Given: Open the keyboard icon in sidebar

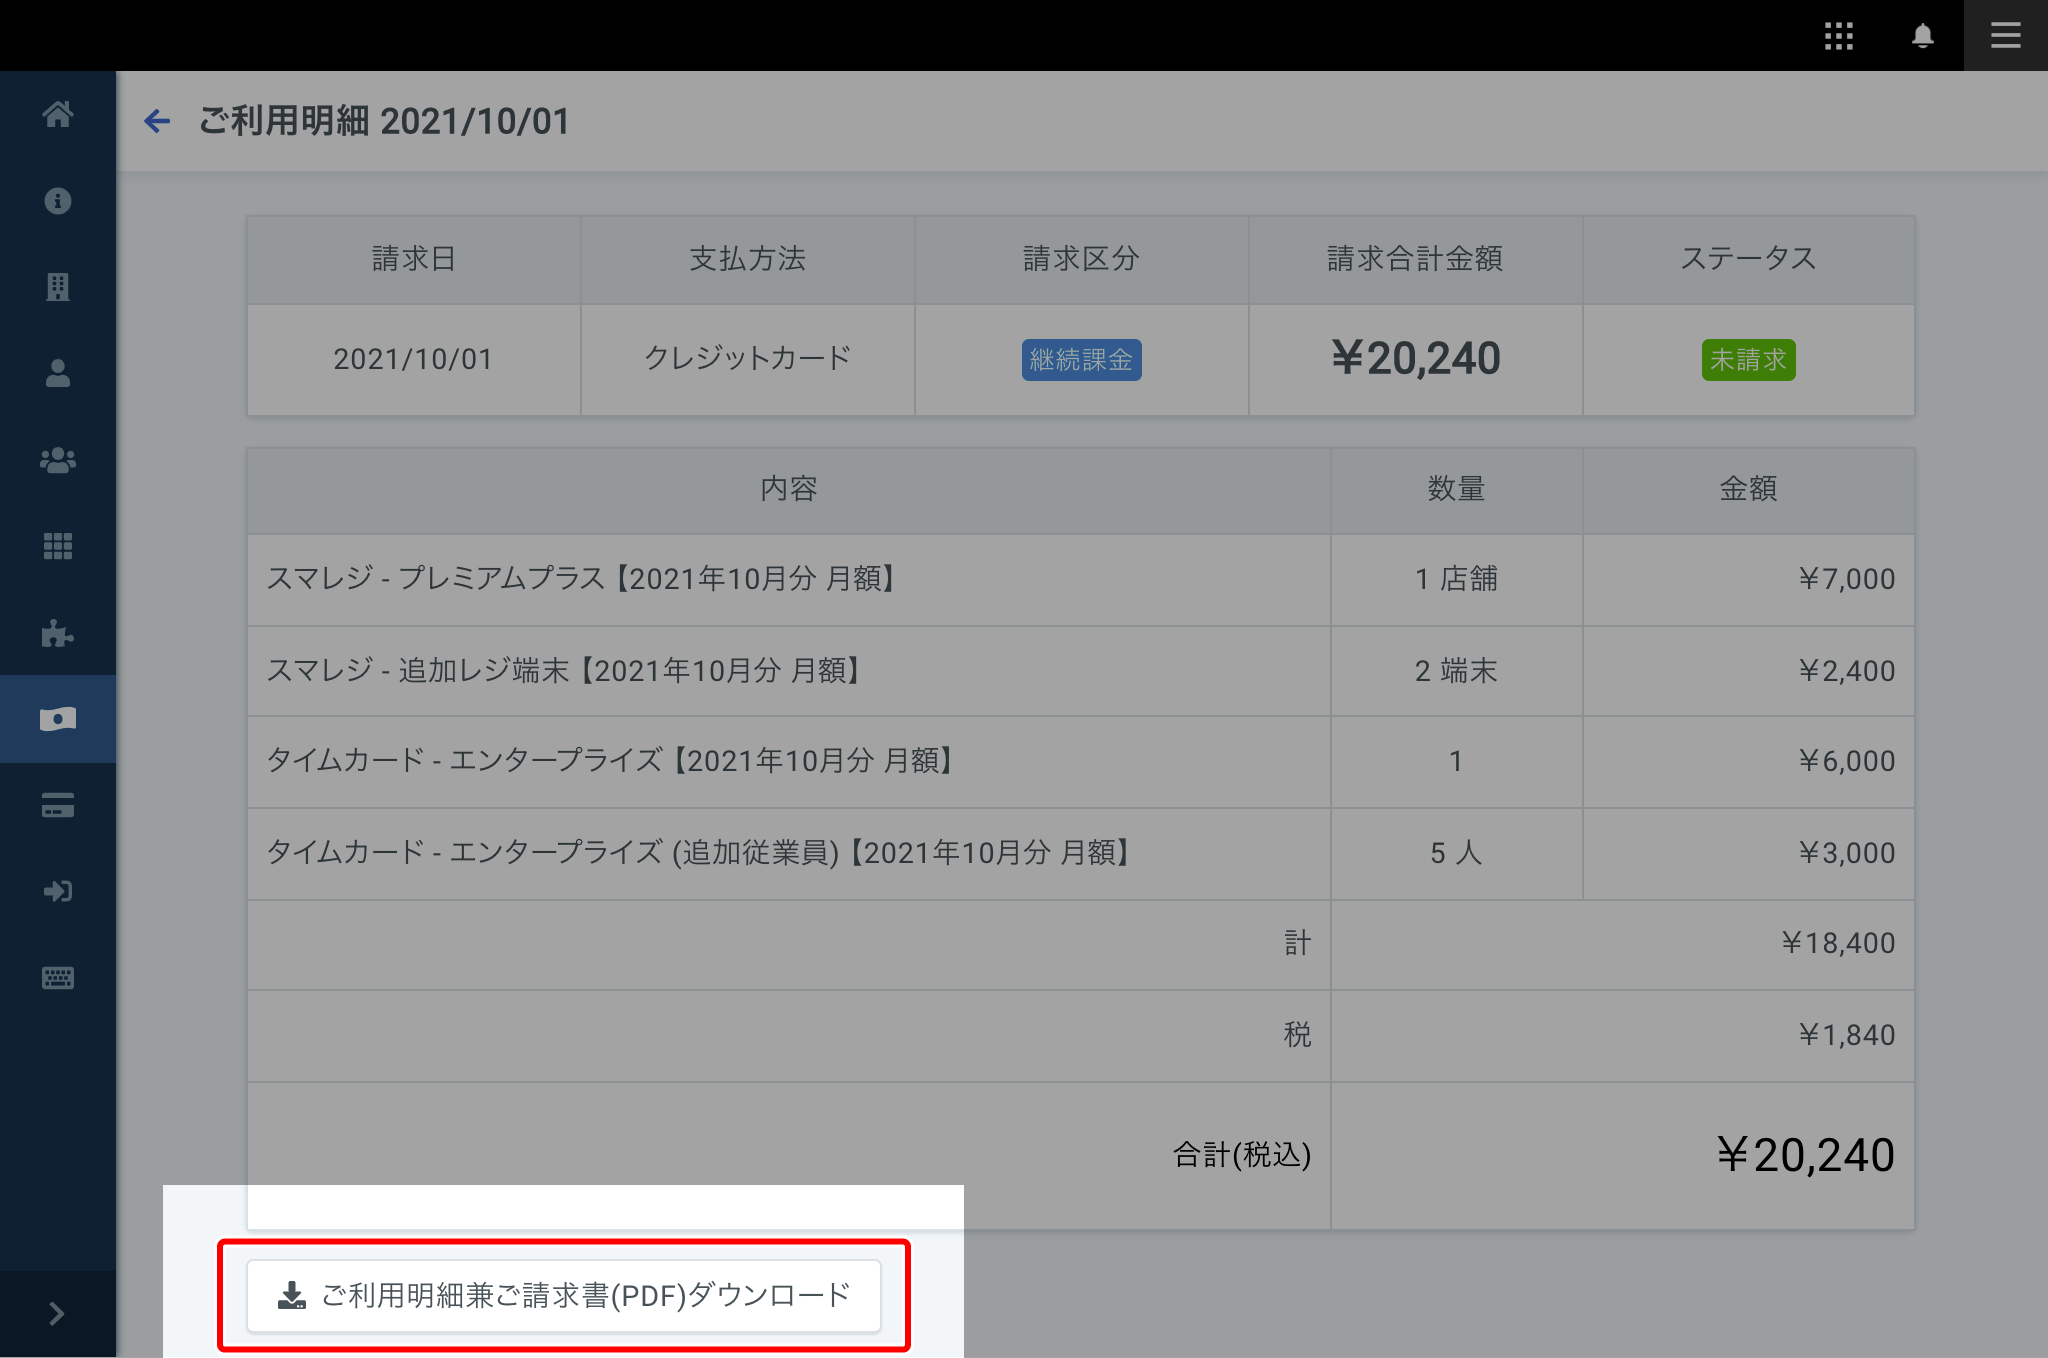Looking at the screenshot, I should coord(58,978).
